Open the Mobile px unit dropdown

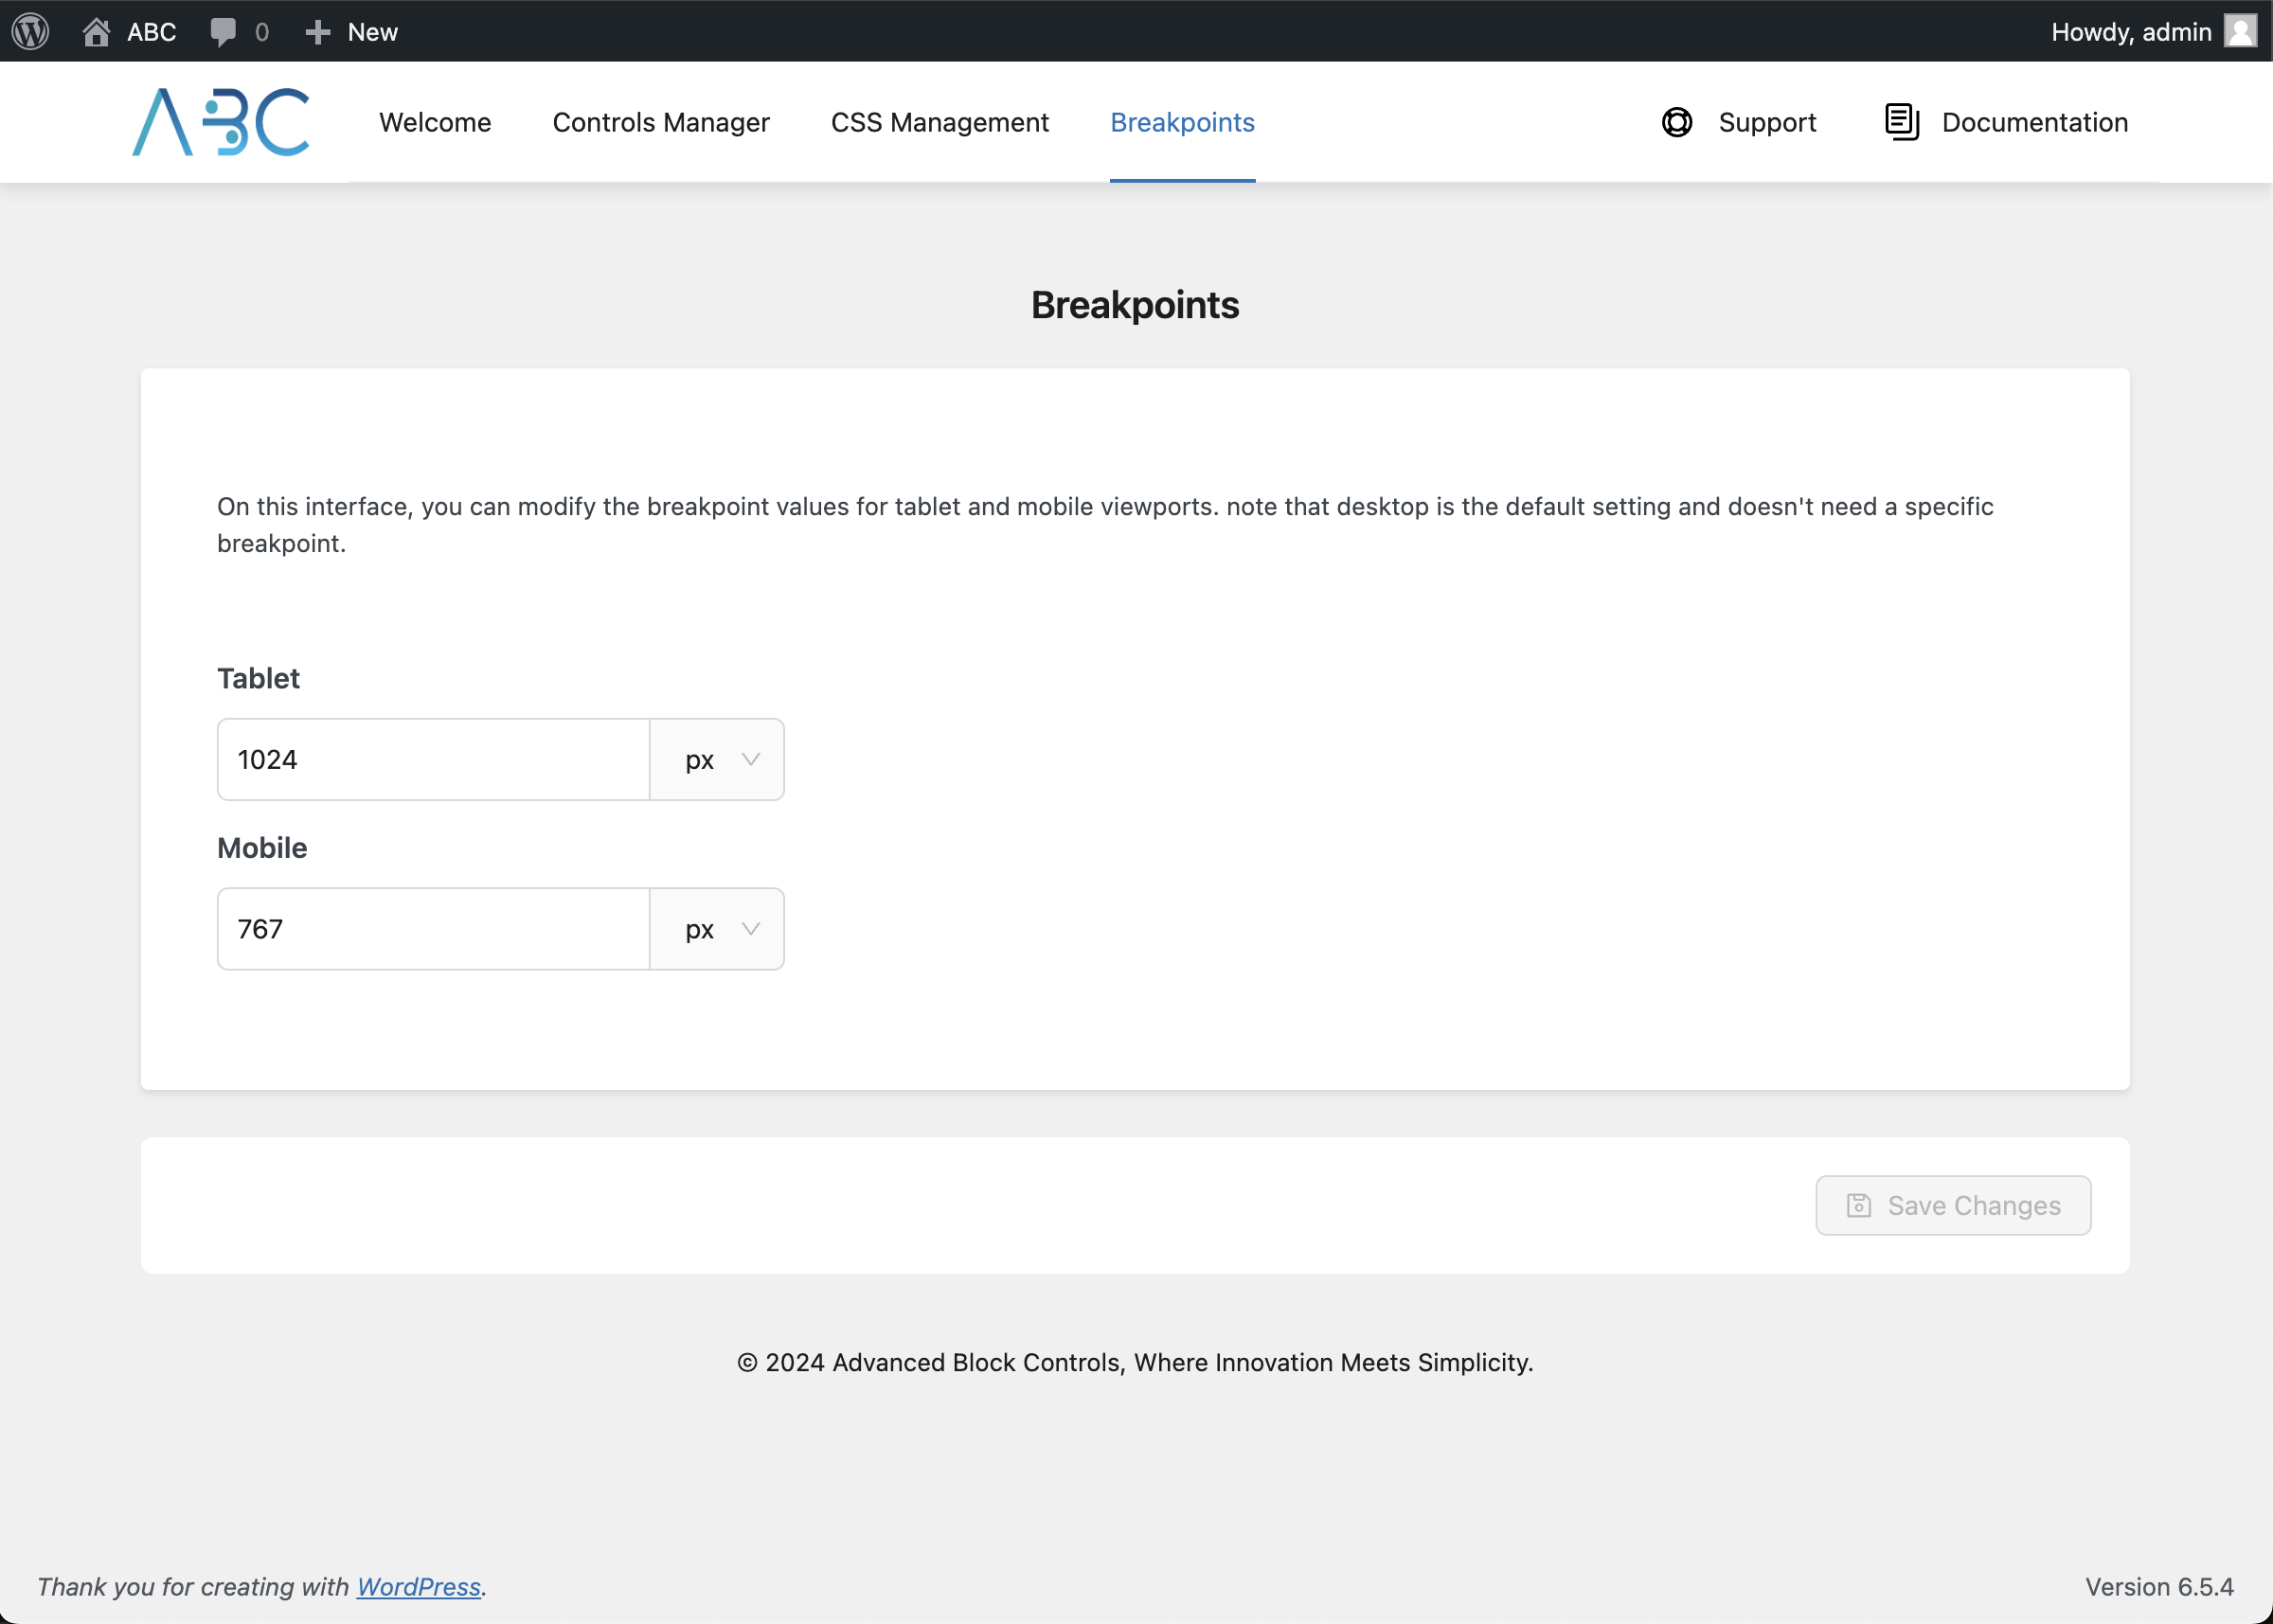coord(717,929)
